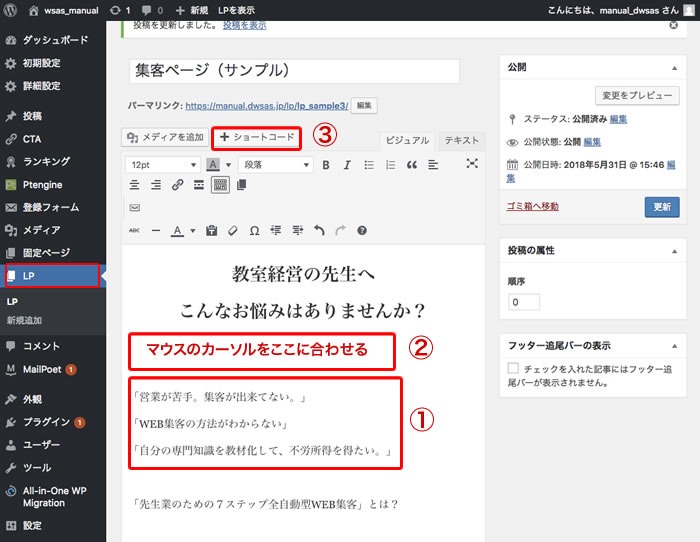The image size is (700, 542).
Task: Apply the background highlight color swatch
Action: click(x=213, y=164)
